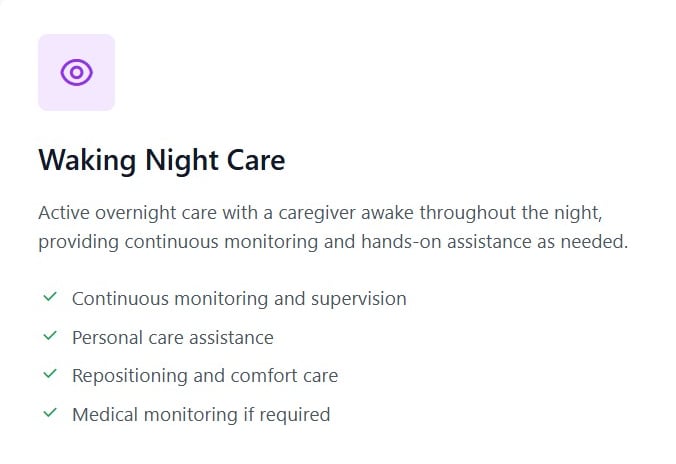Click the checkmark before Repositioning and comfort care
The width and height of the screenshot is (676, 464).
point(49,374)
